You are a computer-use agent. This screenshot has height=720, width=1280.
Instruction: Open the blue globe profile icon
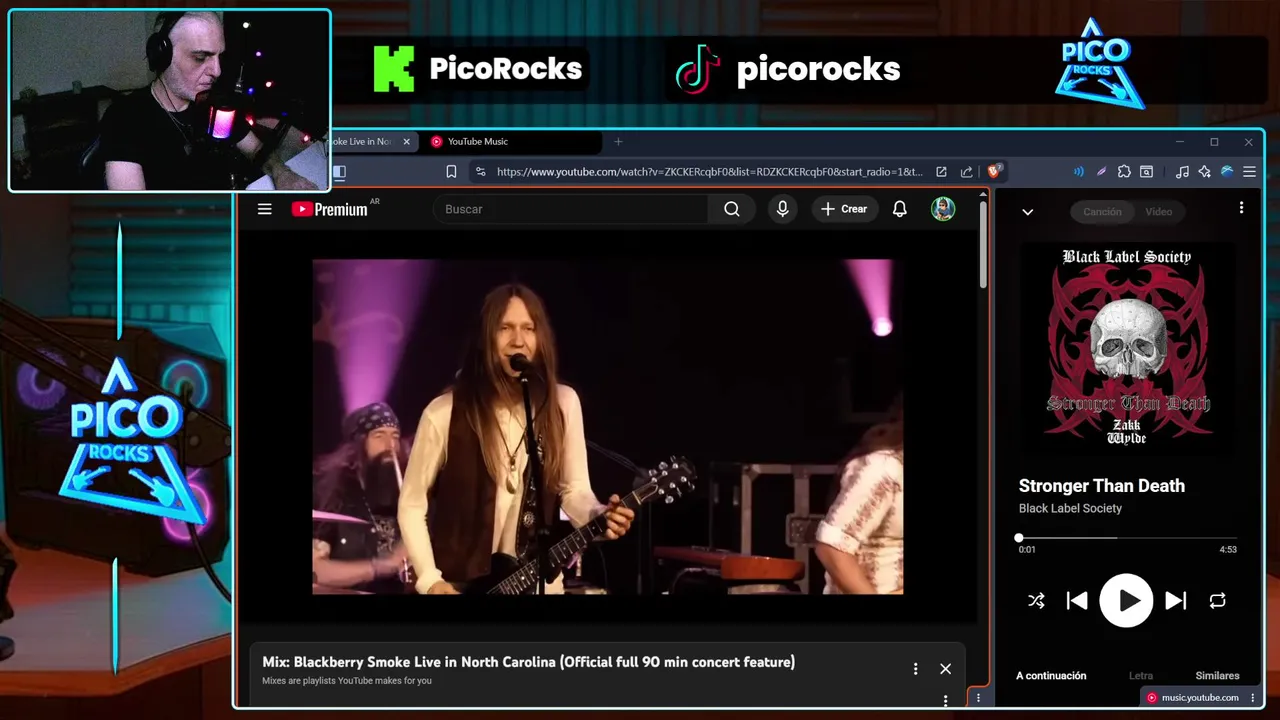(x=1227, y=172)
